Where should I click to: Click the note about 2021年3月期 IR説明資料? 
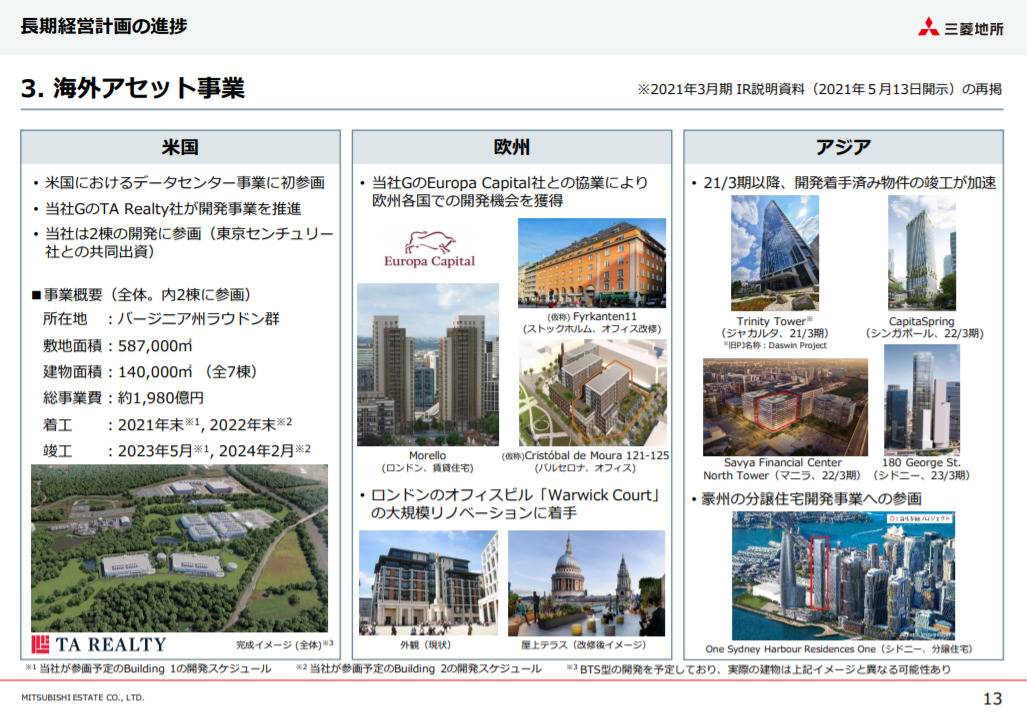click(820, 89)
